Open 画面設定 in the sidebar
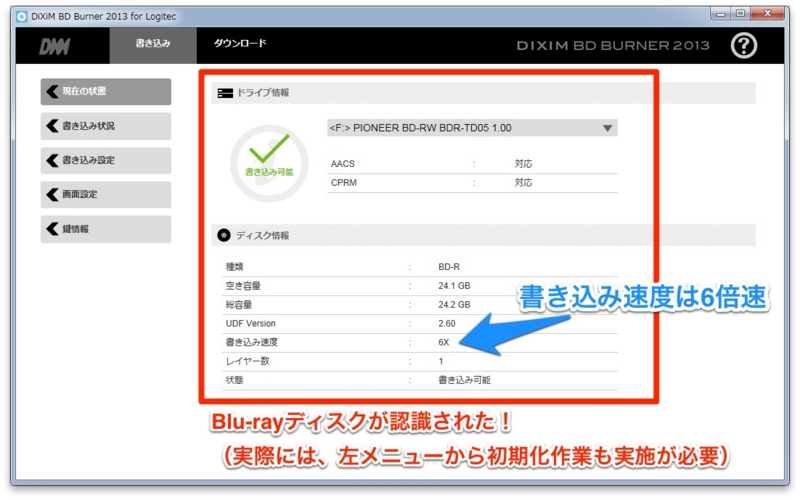Screen dimensions: 800x500 click(x=106, y=194)
